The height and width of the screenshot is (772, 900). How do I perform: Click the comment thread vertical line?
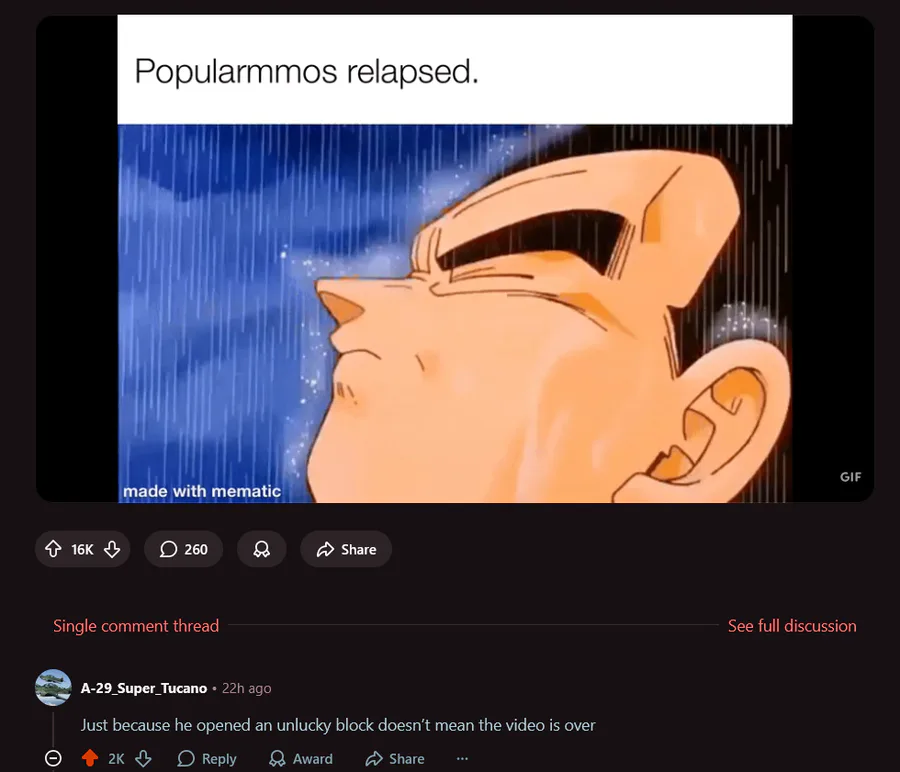(x=53, y=728)
